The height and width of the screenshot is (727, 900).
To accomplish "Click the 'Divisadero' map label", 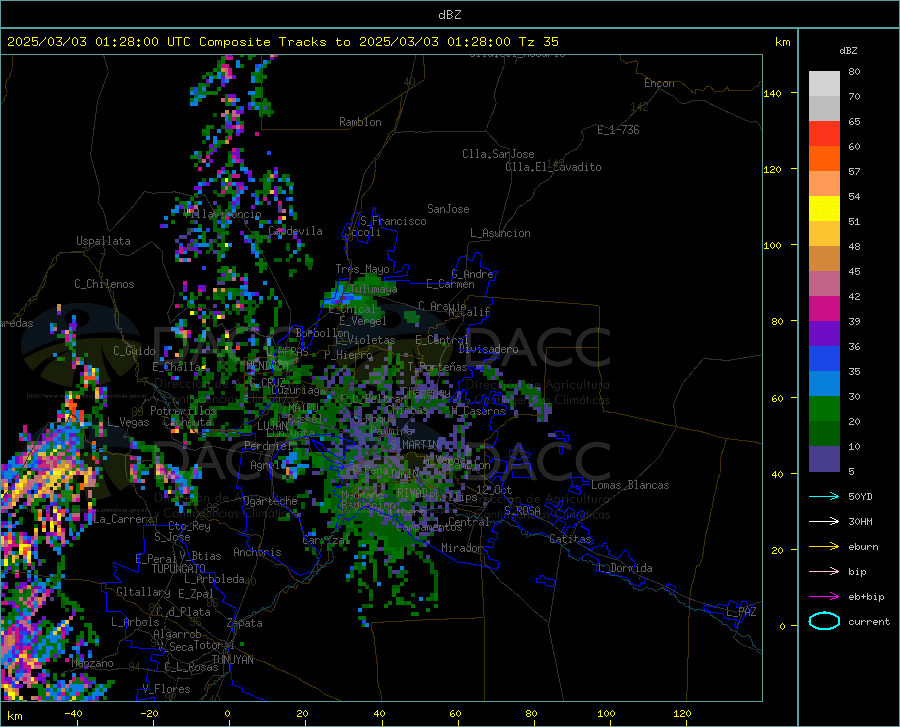I will point(488,349).
